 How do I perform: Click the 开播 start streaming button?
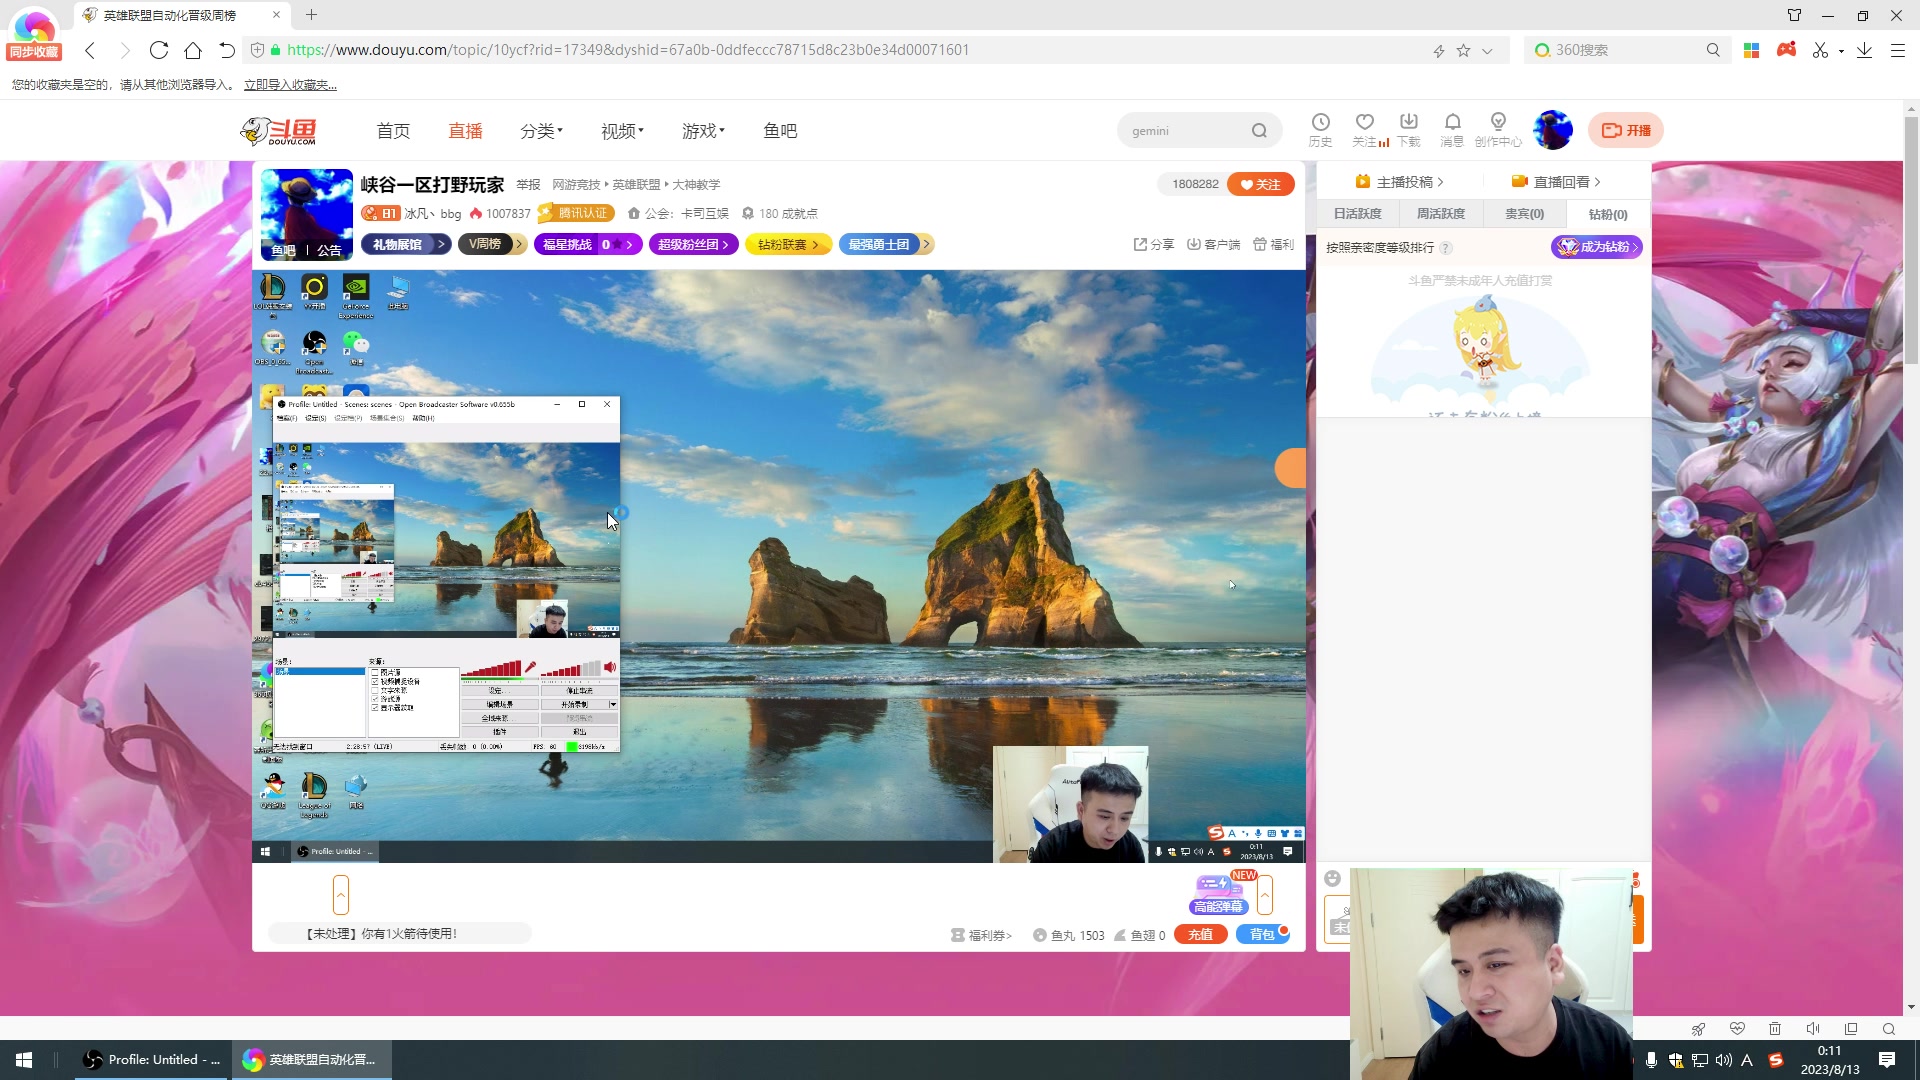1626,130
